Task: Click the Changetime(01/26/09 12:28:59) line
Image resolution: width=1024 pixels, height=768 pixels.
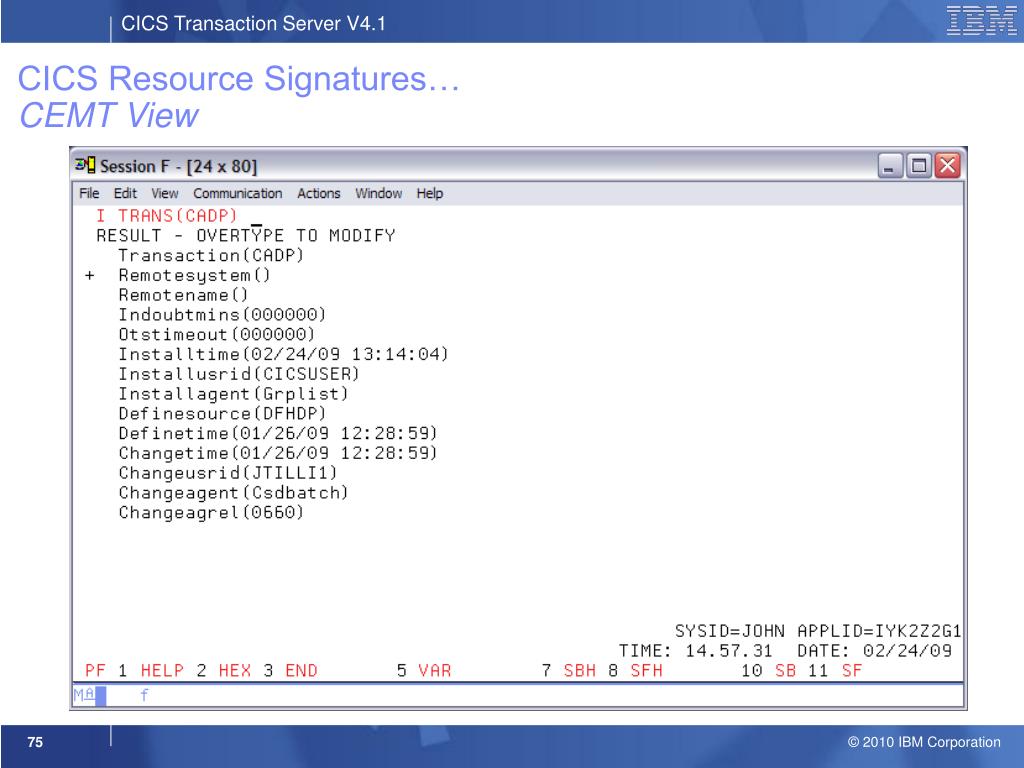Action: [x=278, y=453]
